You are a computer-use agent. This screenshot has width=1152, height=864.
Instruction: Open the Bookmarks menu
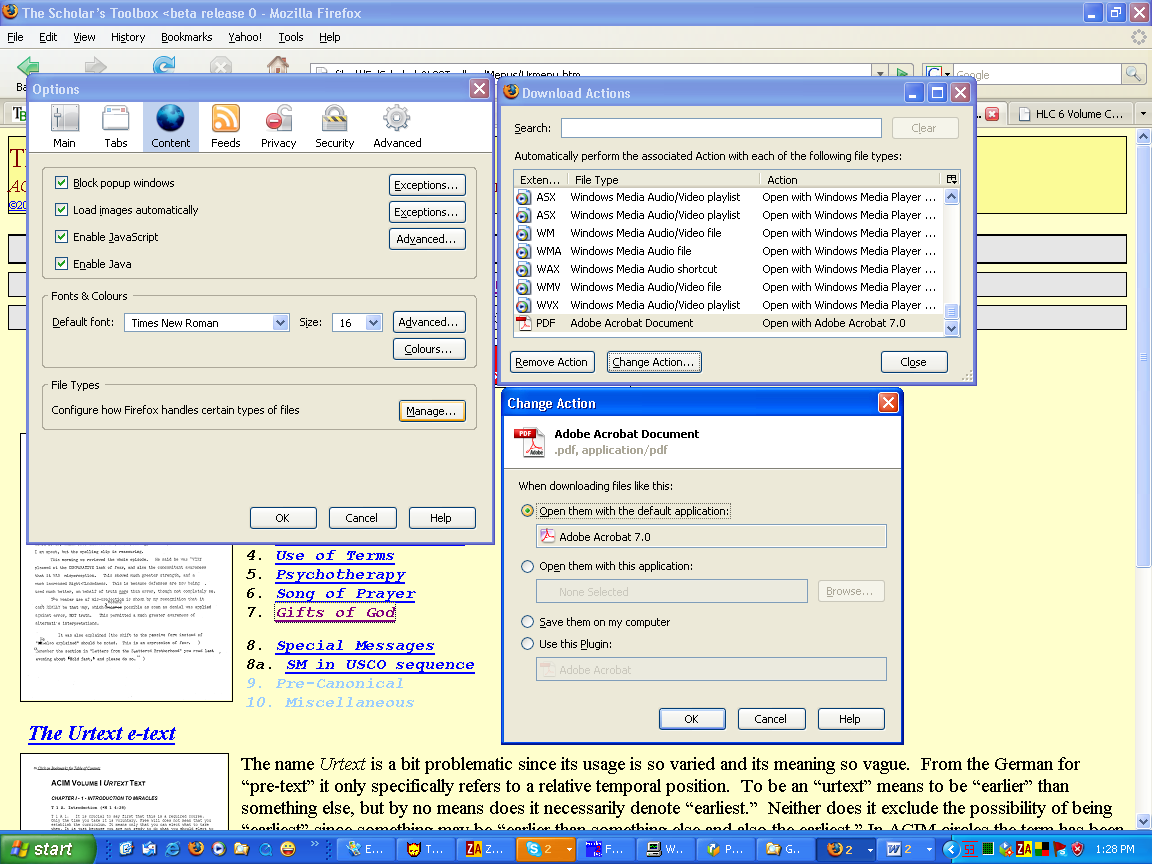pyautogui.click(x=186, y=37)
